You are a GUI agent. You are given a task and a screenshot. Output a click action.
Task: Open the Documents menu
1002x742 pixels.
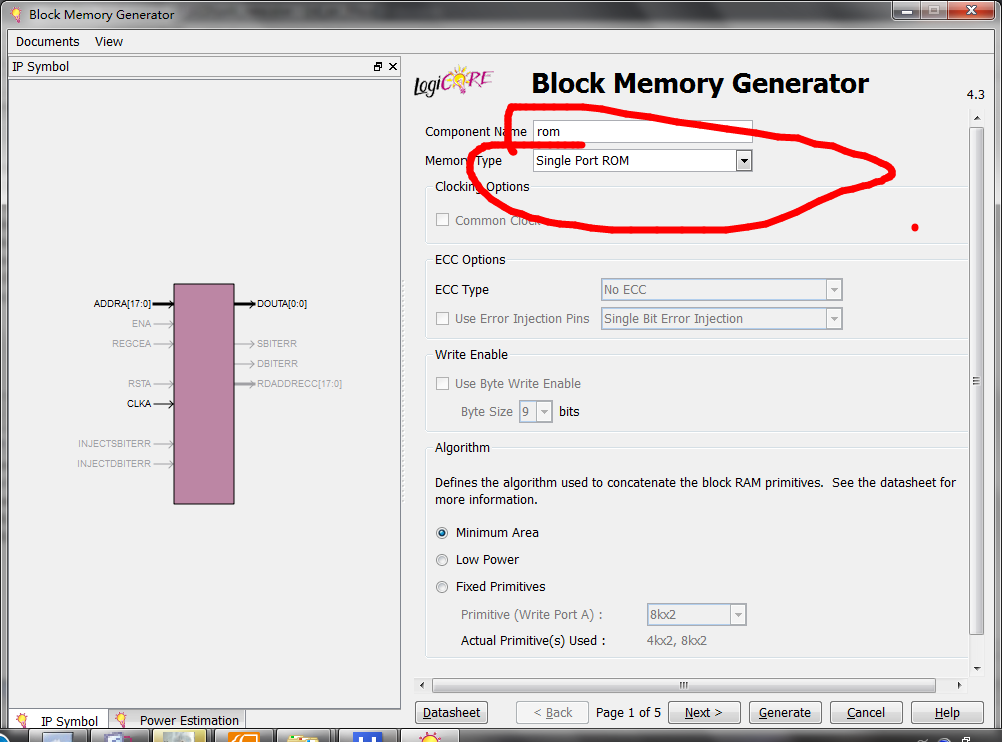[47, 42]
